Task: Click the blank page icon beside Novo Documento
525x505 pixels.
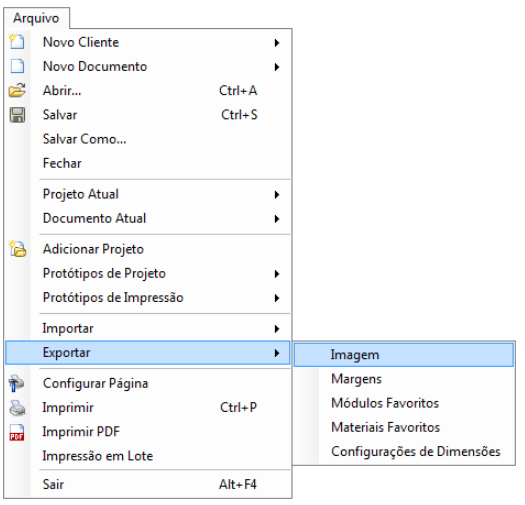Action: click(x=17, y=66)
